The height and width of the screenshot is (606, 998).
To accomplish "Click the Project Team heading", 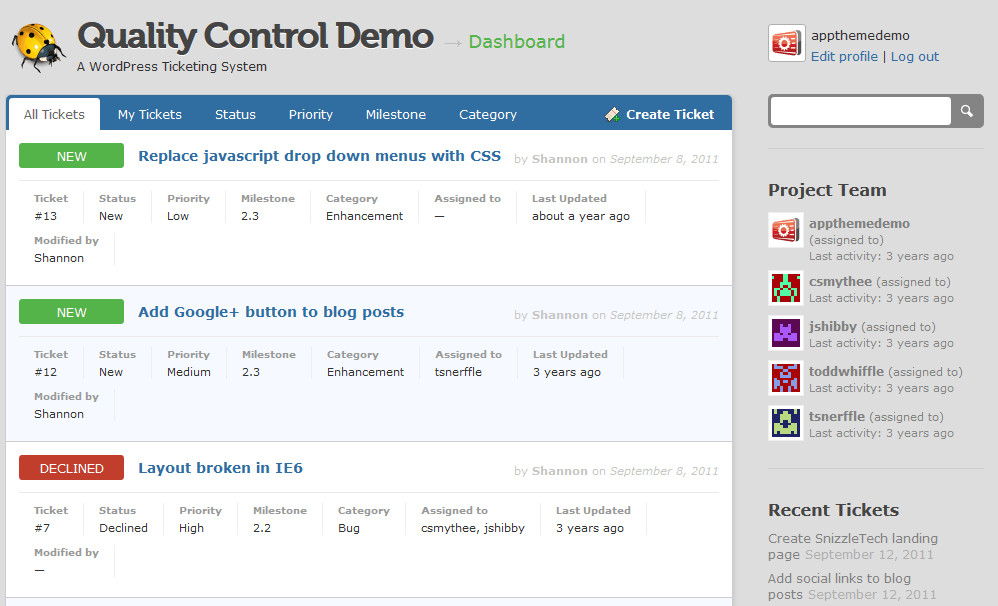I will point(827,190).
